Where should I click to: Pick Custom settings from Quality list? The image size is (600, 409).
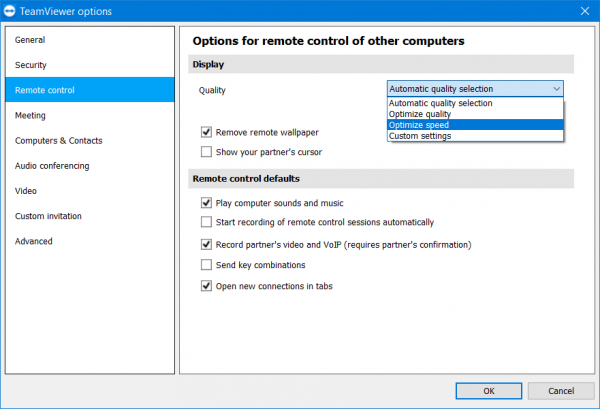(420, 136)
